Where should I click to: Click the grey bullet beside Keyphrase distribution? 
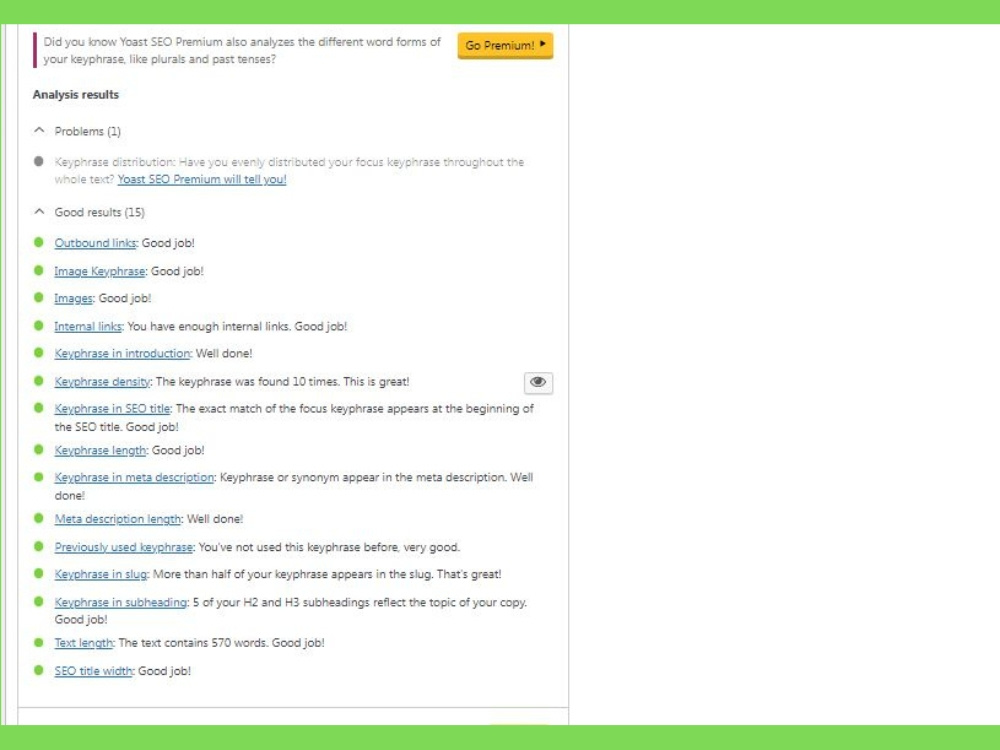[x=39, y=161]
